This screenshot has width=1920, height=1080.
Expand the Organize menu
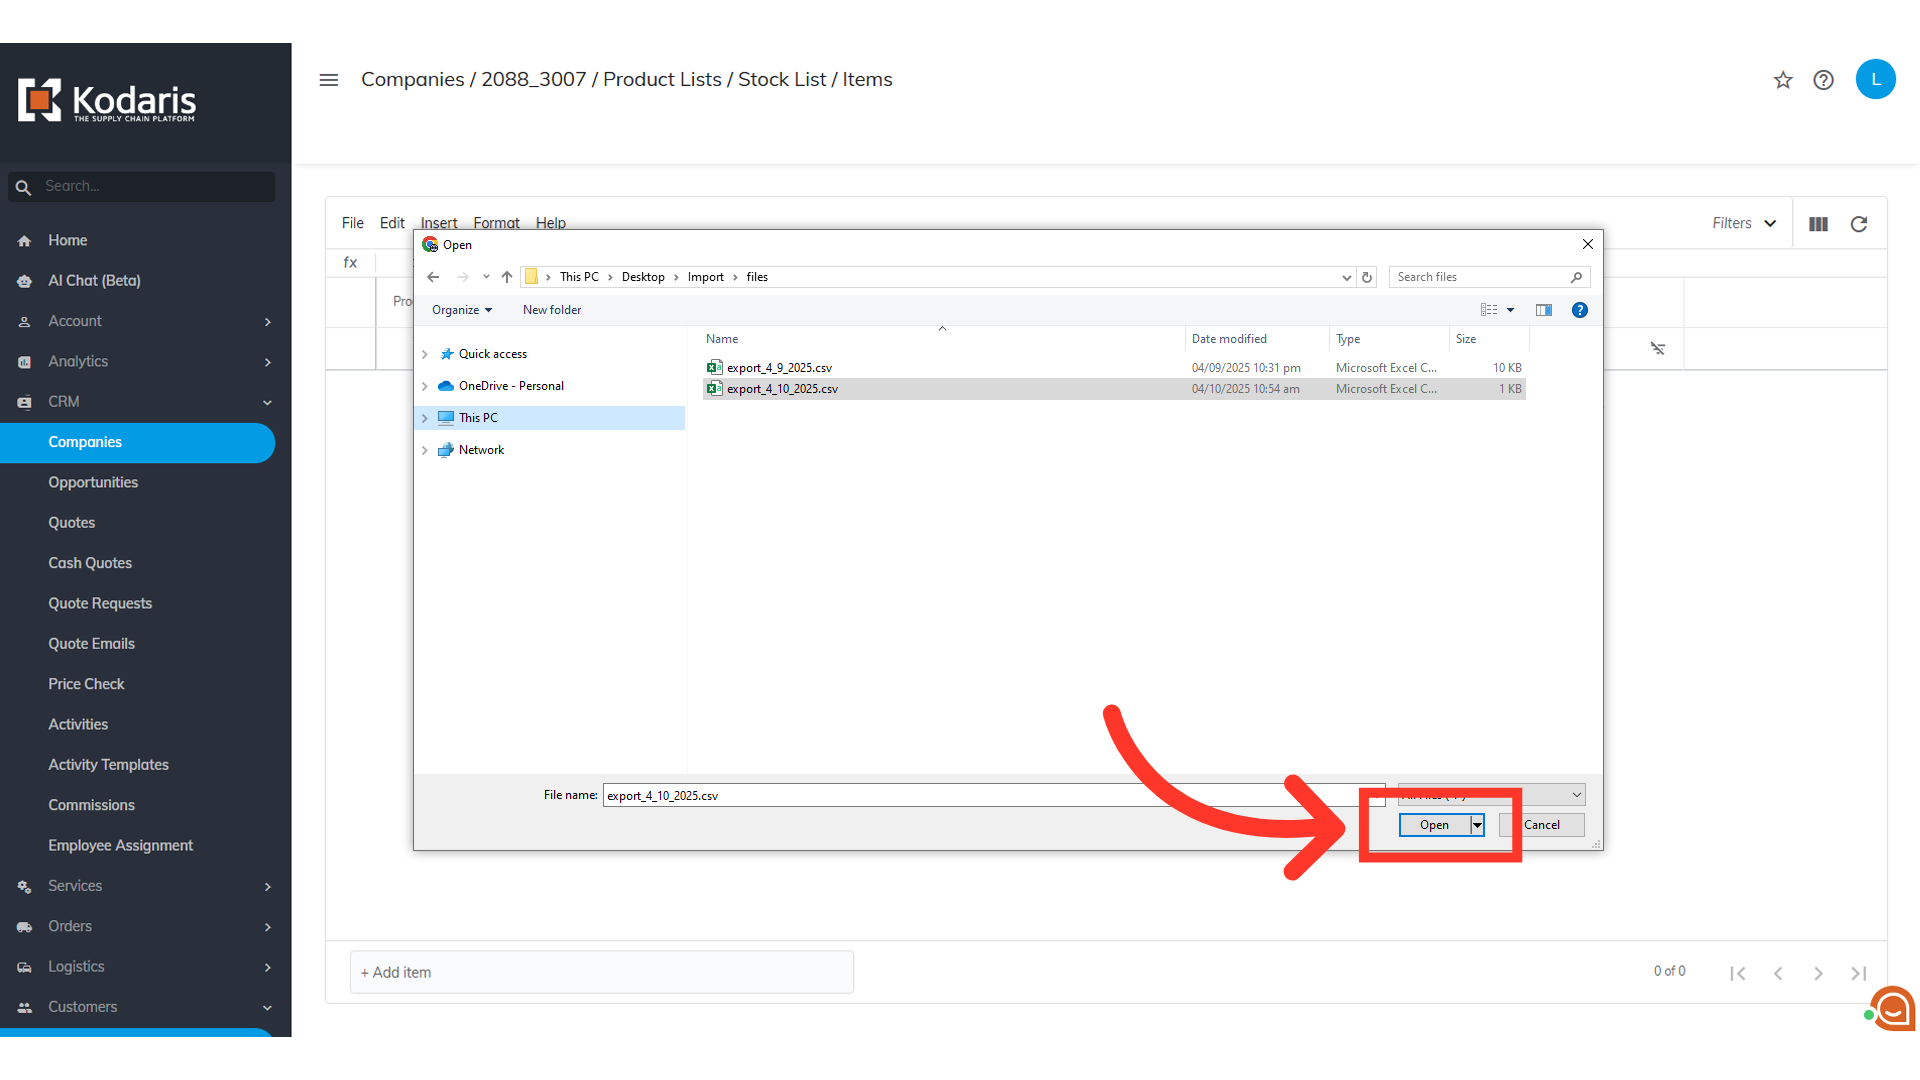pos(462,310)
